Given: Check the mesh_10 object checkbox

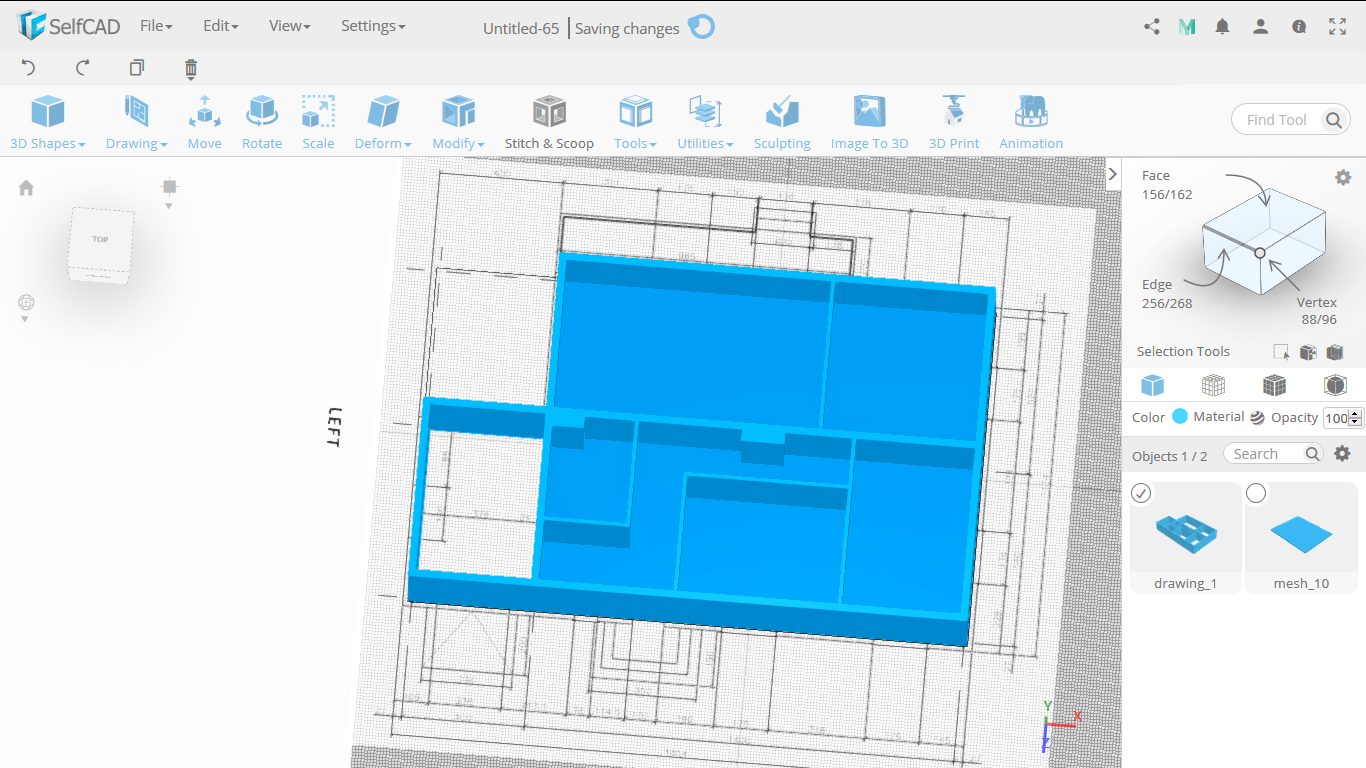Looking at the screenshot, I should pos(1256,493).
